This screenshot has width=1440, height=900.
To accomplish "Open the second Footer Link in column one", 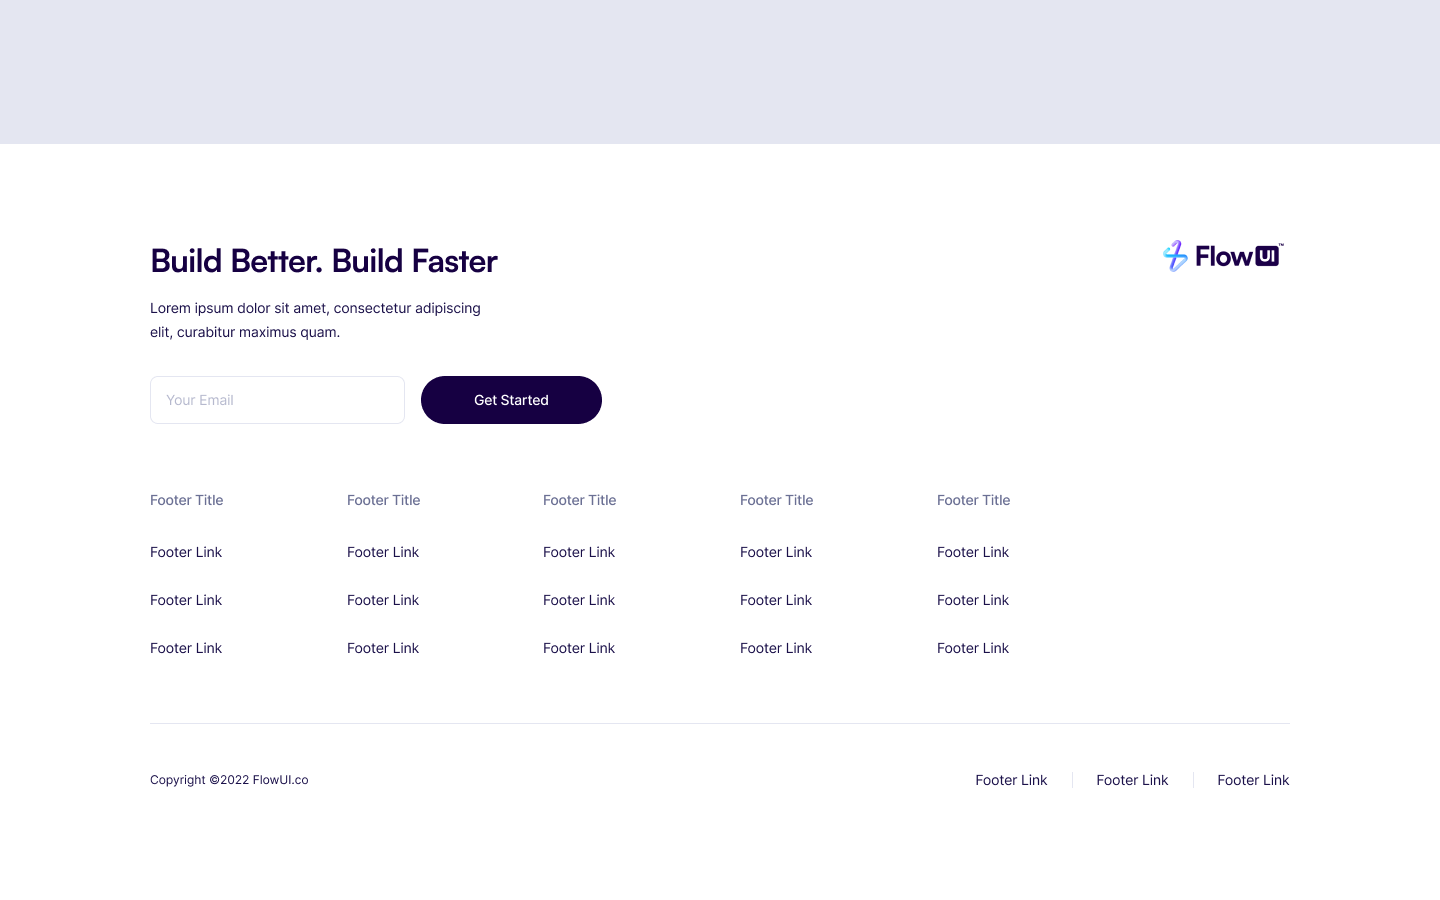I will [186, 600].
